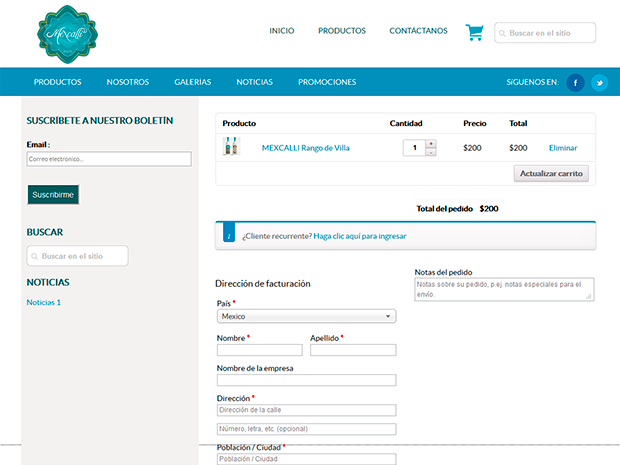Focus the Población / Ciudad field

(x=306, y=459)
